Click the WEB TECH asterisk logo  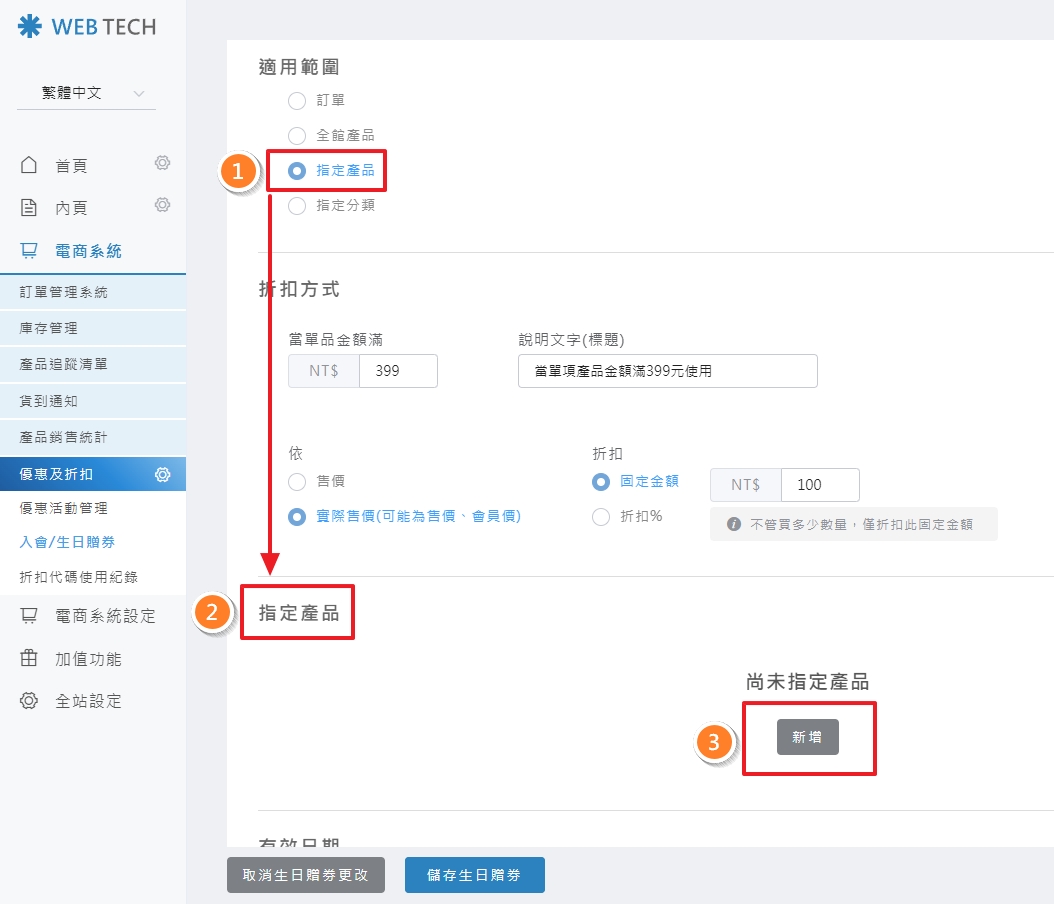coord(32,27)
